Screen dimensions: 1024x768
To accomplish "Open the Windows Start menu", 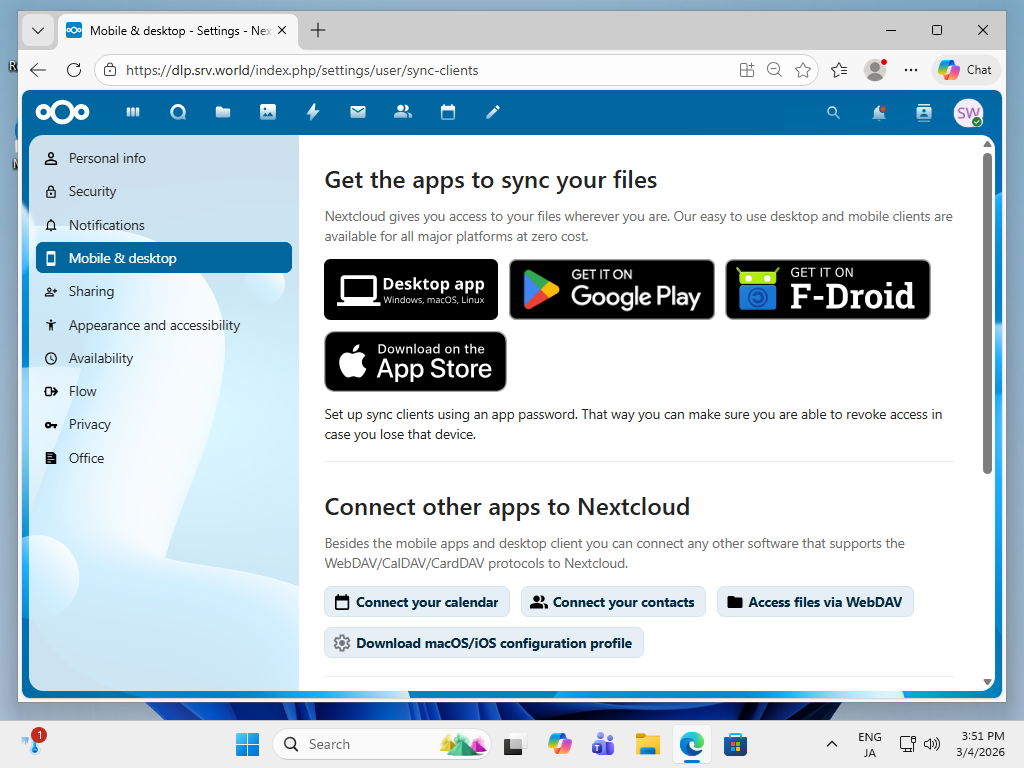I will tap(247, 744).
